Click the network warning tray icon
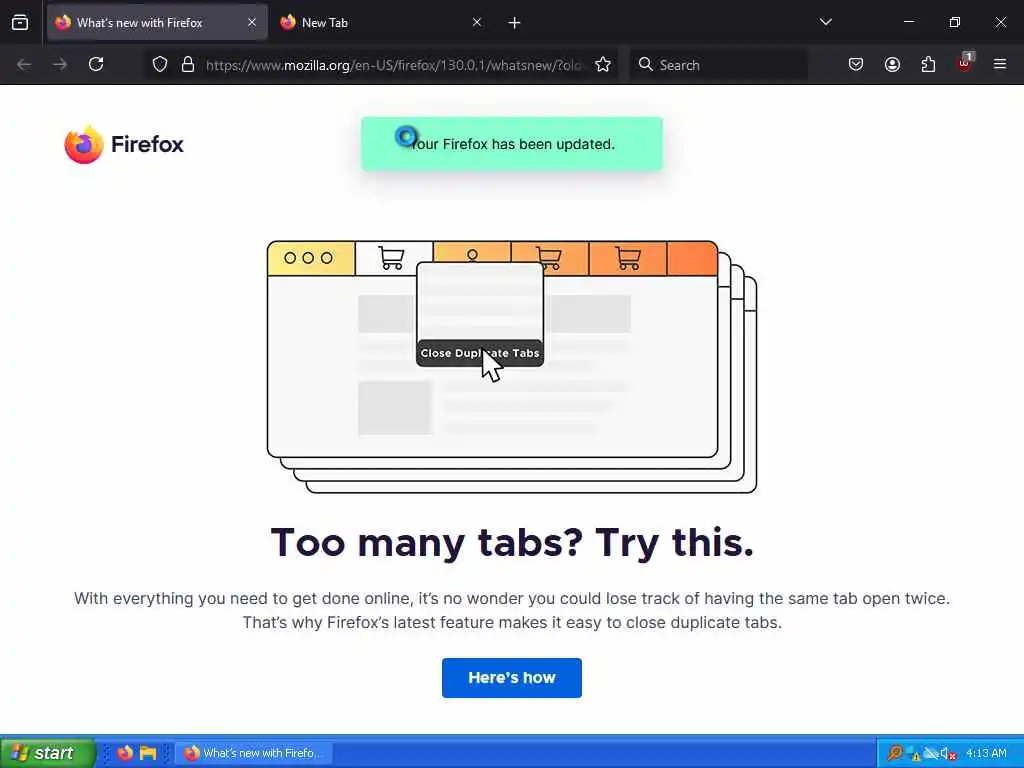Image resolution: width=1024 pixels, height=768 pixels. (912, 754)
